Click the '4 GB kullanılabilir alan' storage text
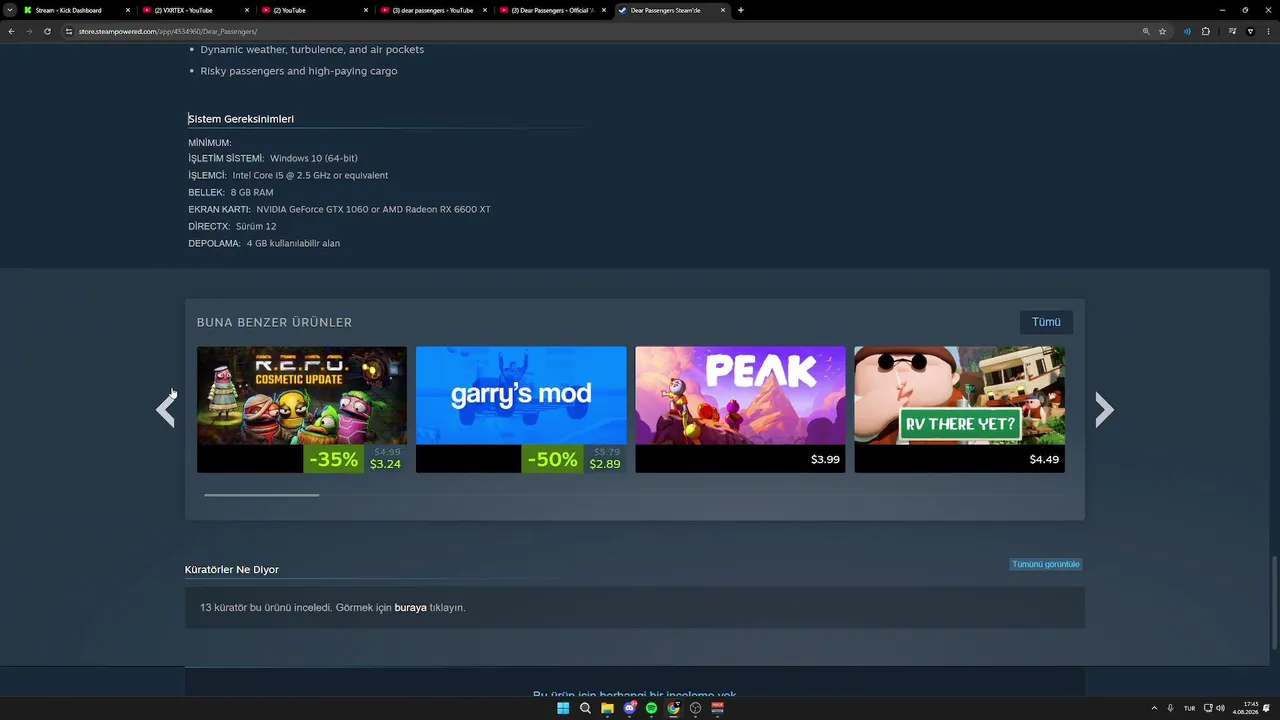Viewport: 1280px width, 720px height. tap(293, 243)
